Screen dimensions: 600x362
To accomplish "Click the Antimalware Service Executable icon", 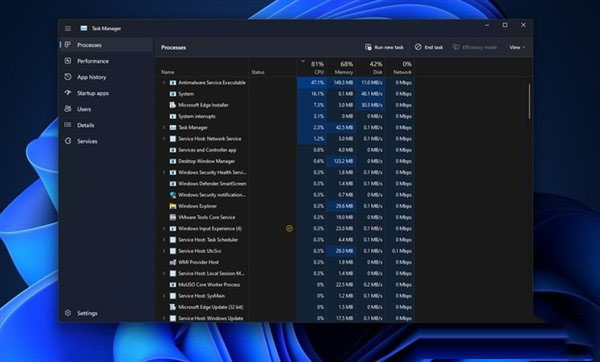I will [173, 83].
